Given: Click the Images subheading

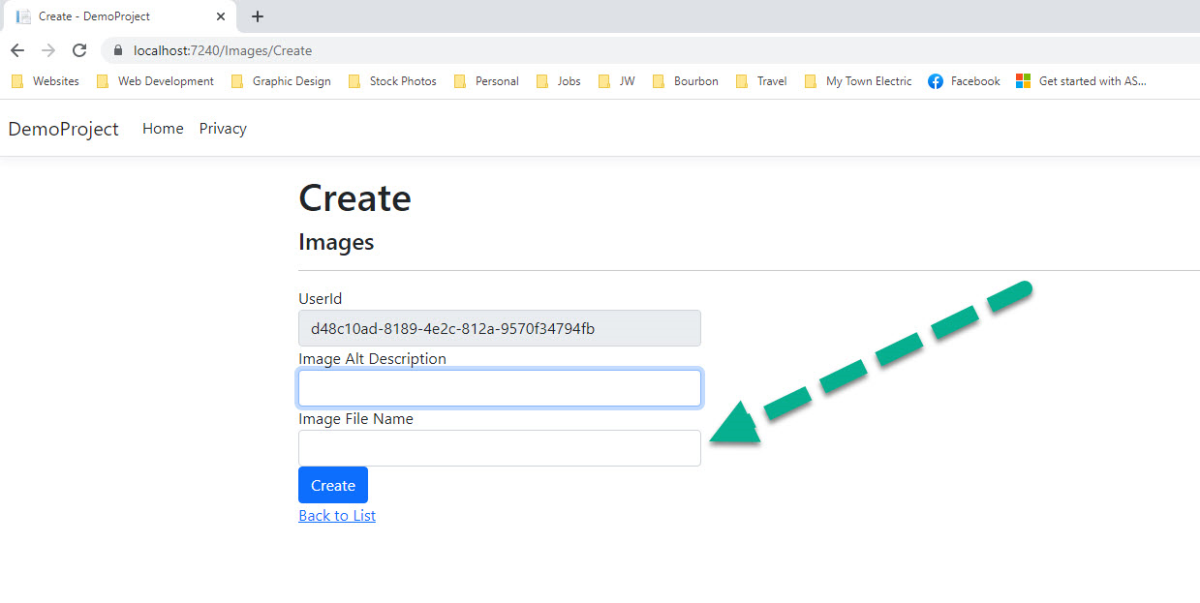Looking at the screenshot, I should pyautogui.click(x=336, y=242).
